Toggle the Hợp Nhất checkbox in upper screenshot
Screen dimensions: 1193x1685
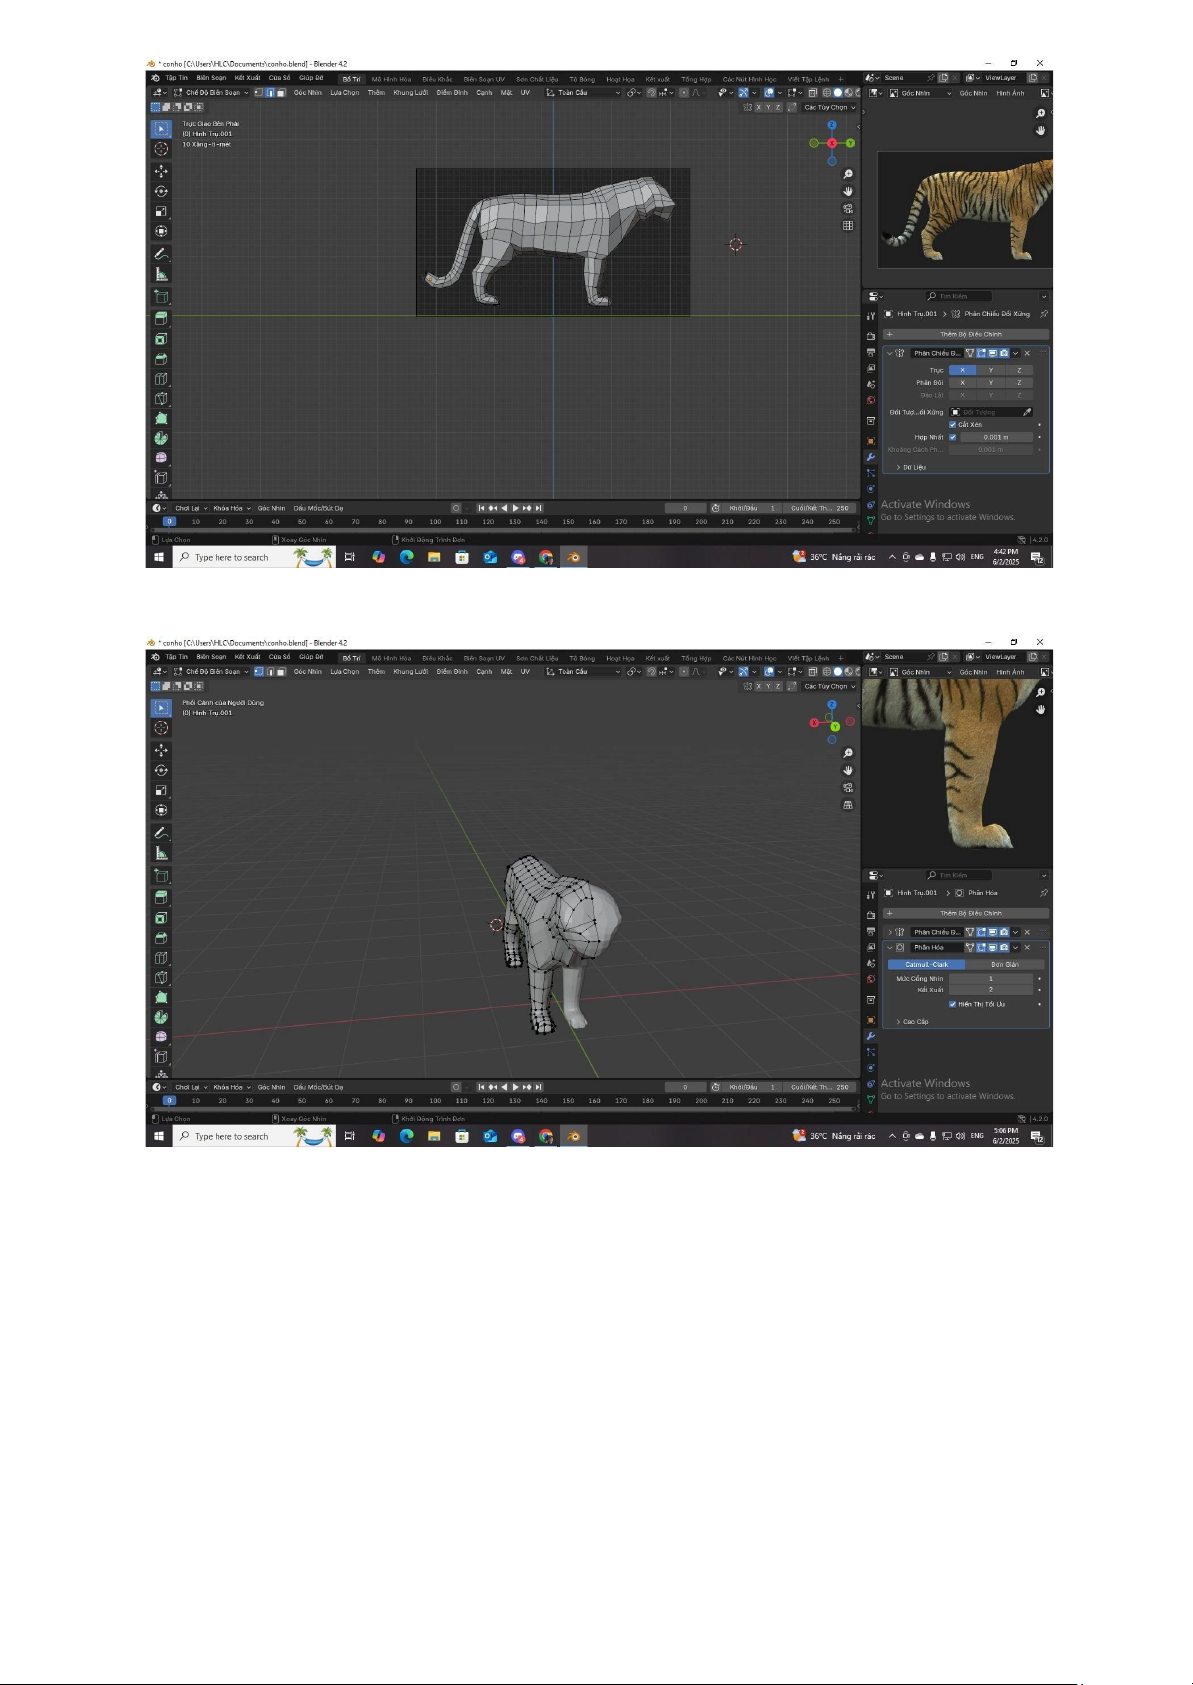(x=953, y=437)
